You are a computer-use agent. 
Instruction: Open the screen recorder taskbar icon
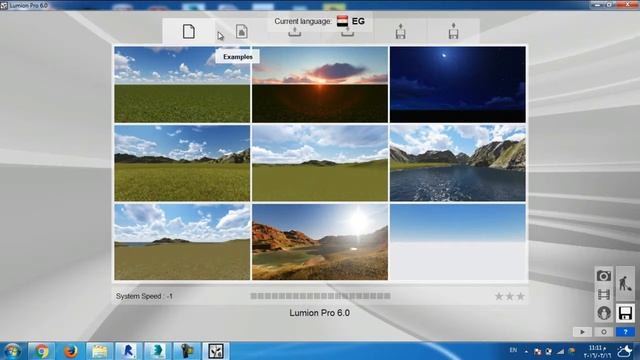pos(187,351)
